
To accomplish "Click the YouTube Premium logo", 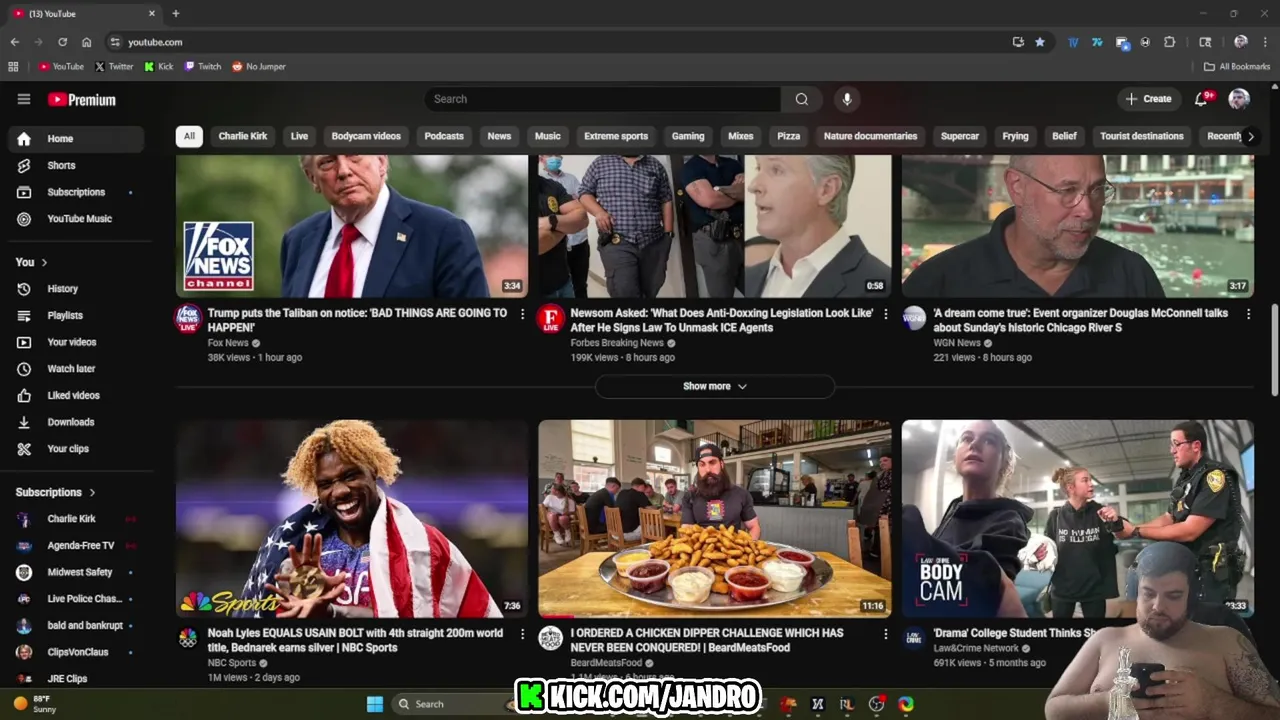I will pyautogui.click(x=82, y=99).
